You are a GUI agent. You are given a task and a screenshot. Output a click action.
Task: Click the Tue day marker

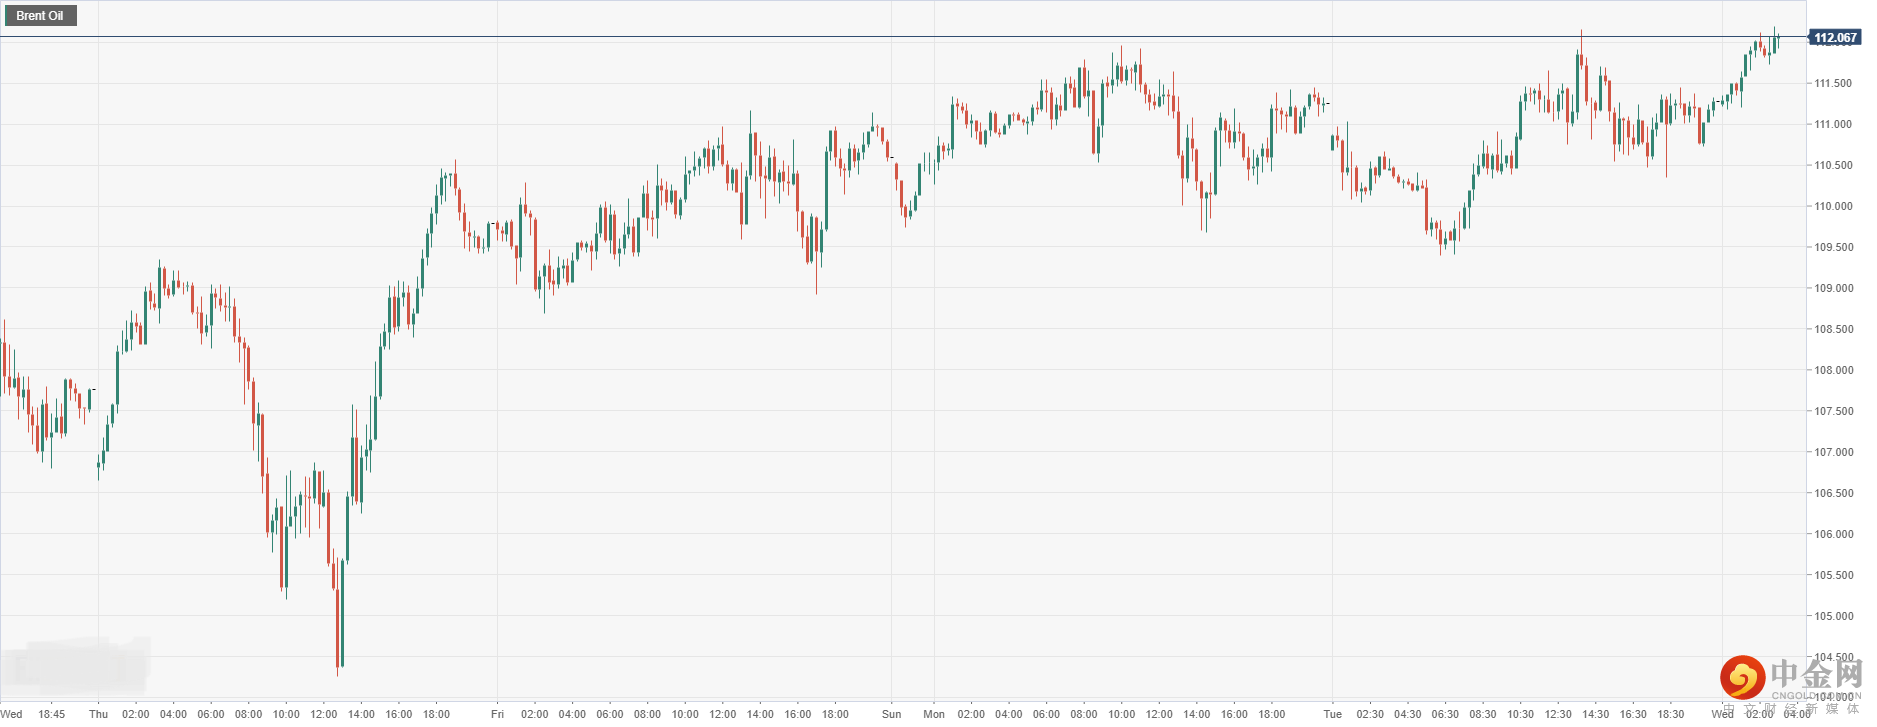[1332, 714]
